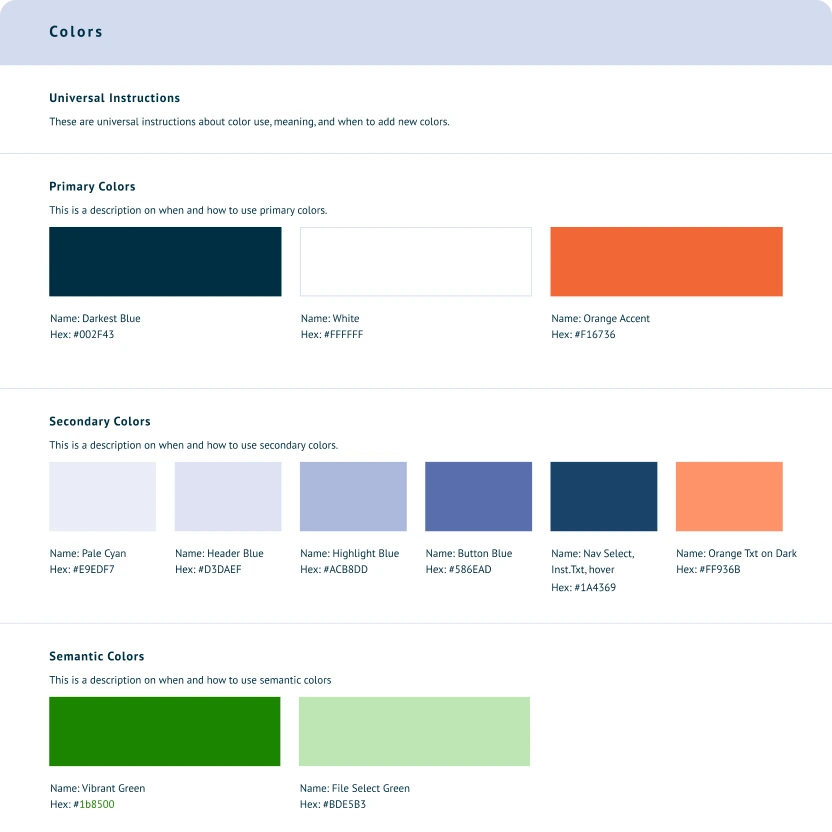Click the Orange Accent color swatch
The height and width of the screenshot is (832, 832).
coord(666,262)
